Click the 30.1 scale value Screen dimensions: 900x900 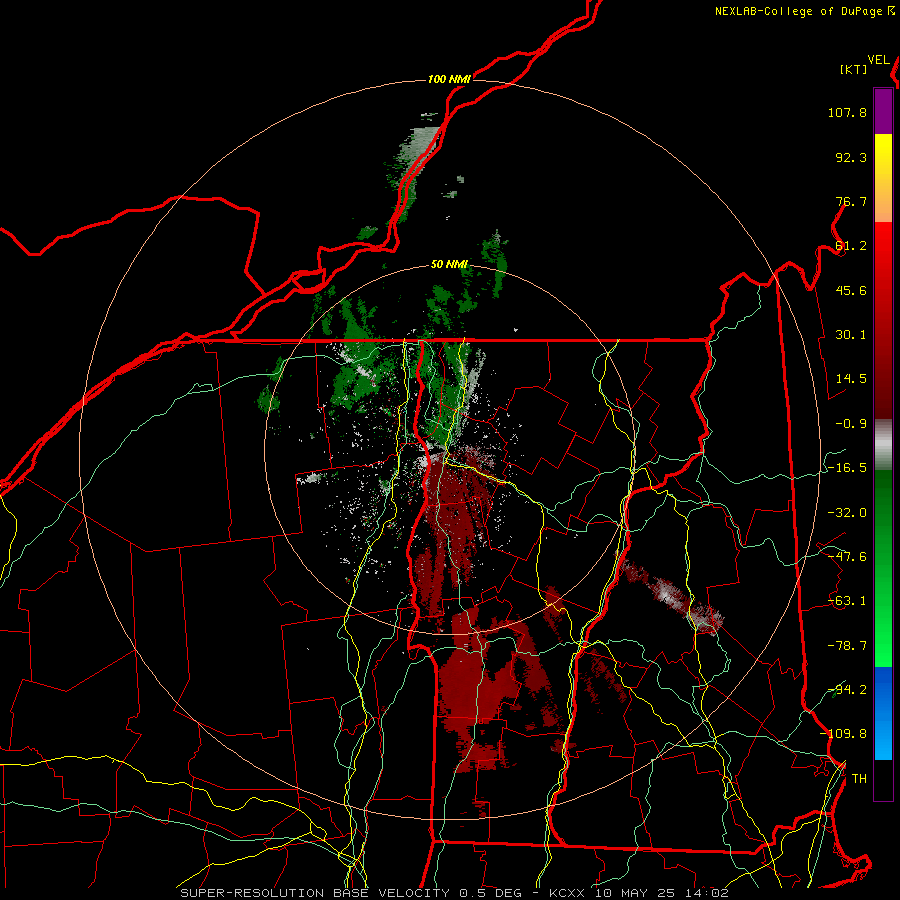point(851,335)
